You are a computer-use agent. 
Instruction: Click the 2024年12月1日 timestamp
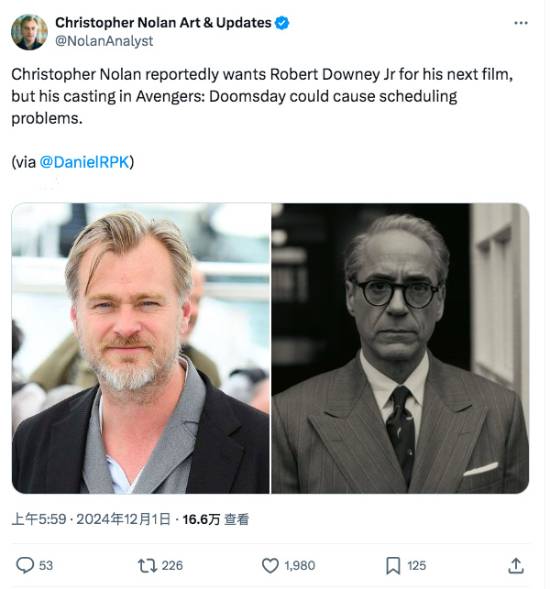click(x=124, y=520)
